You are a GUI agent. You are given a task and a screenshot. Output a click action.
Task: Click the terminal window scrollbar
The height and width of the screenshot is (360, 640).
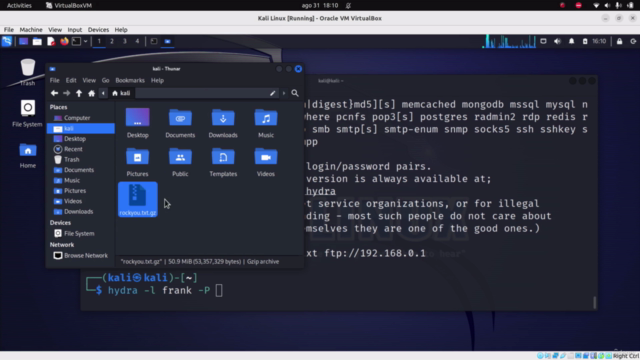pyautogui.click(x=594, y=302)
